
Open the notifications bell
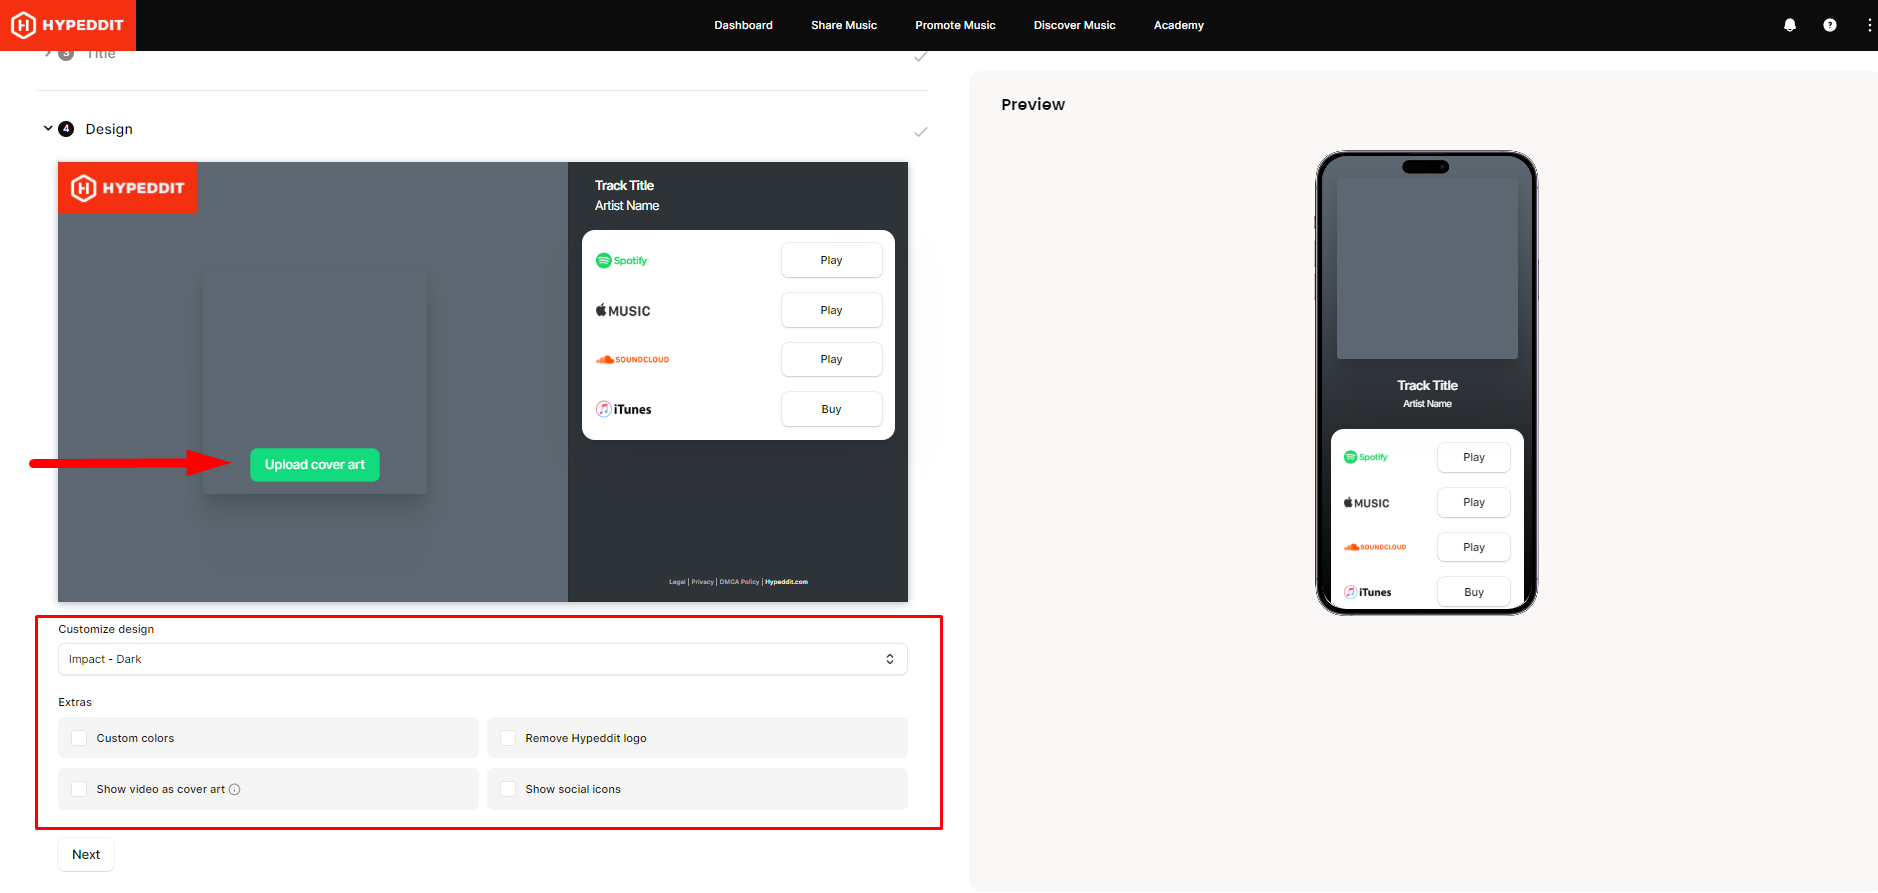(x=1790, y=25)
